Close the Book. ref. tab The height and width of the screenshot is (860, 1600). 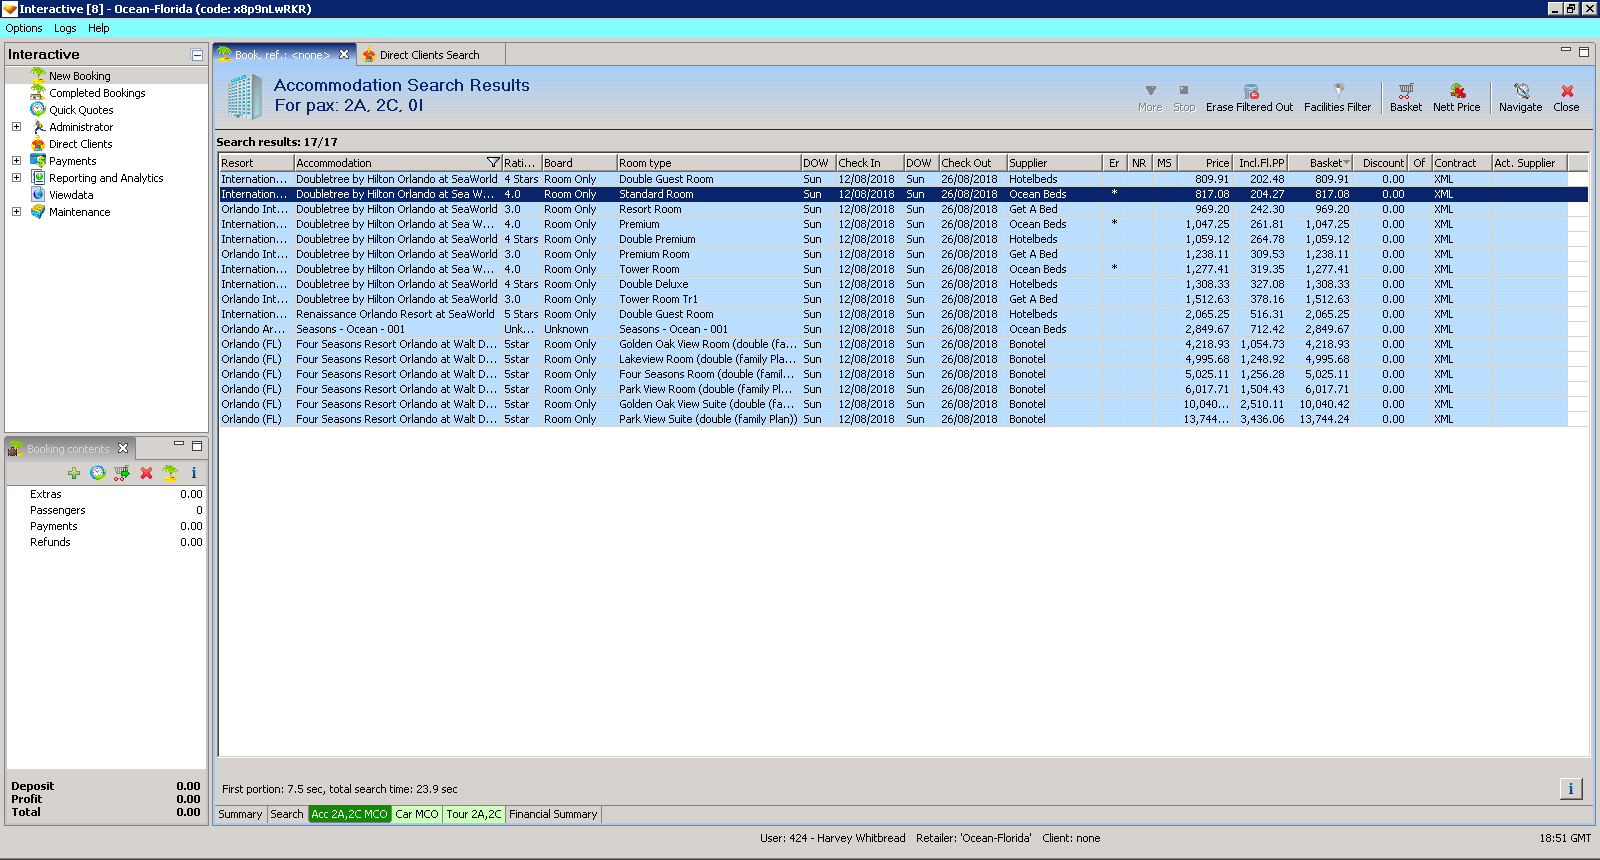tap(344, 54)
